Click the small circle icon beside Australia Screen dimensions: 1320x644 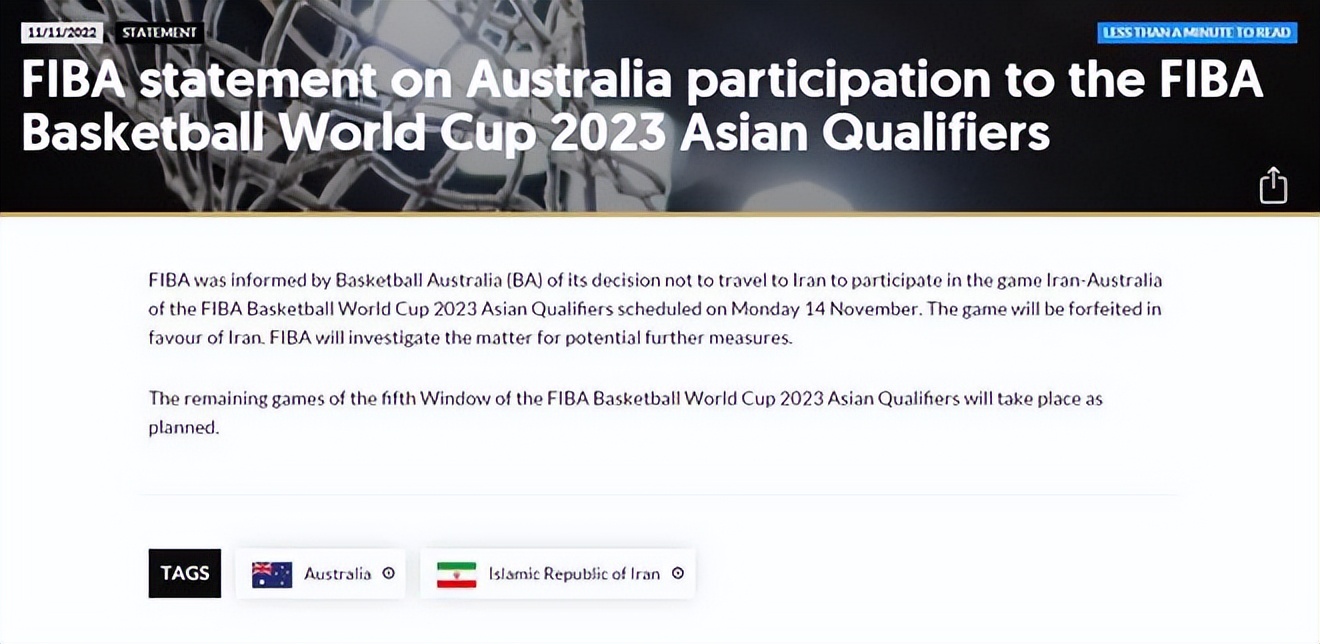pyautogui.click(x=389, y=574)
